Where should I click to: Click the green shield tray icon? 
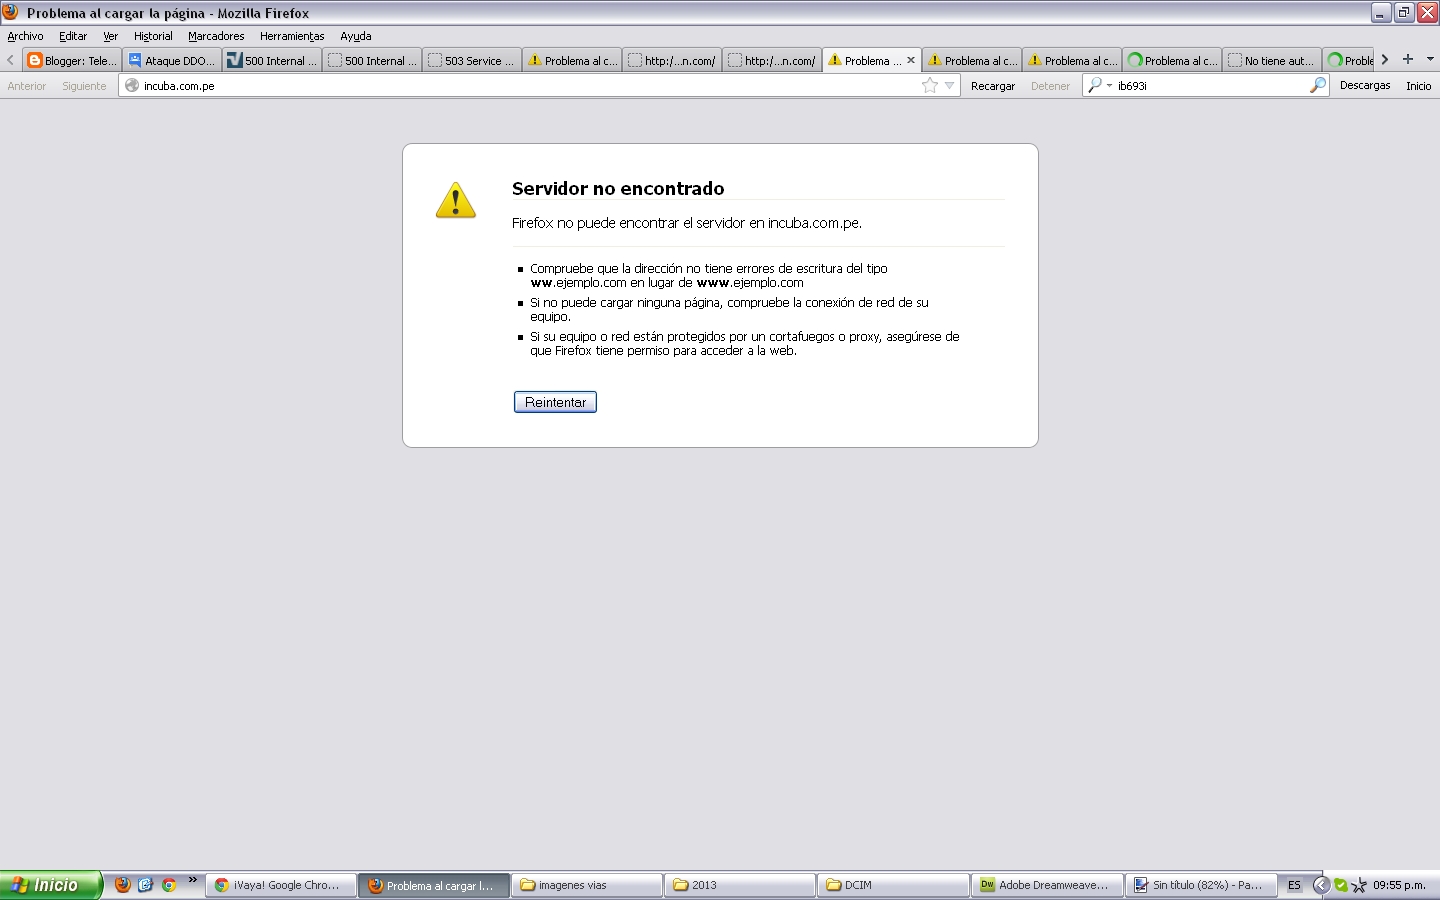tap(1341, 885)
